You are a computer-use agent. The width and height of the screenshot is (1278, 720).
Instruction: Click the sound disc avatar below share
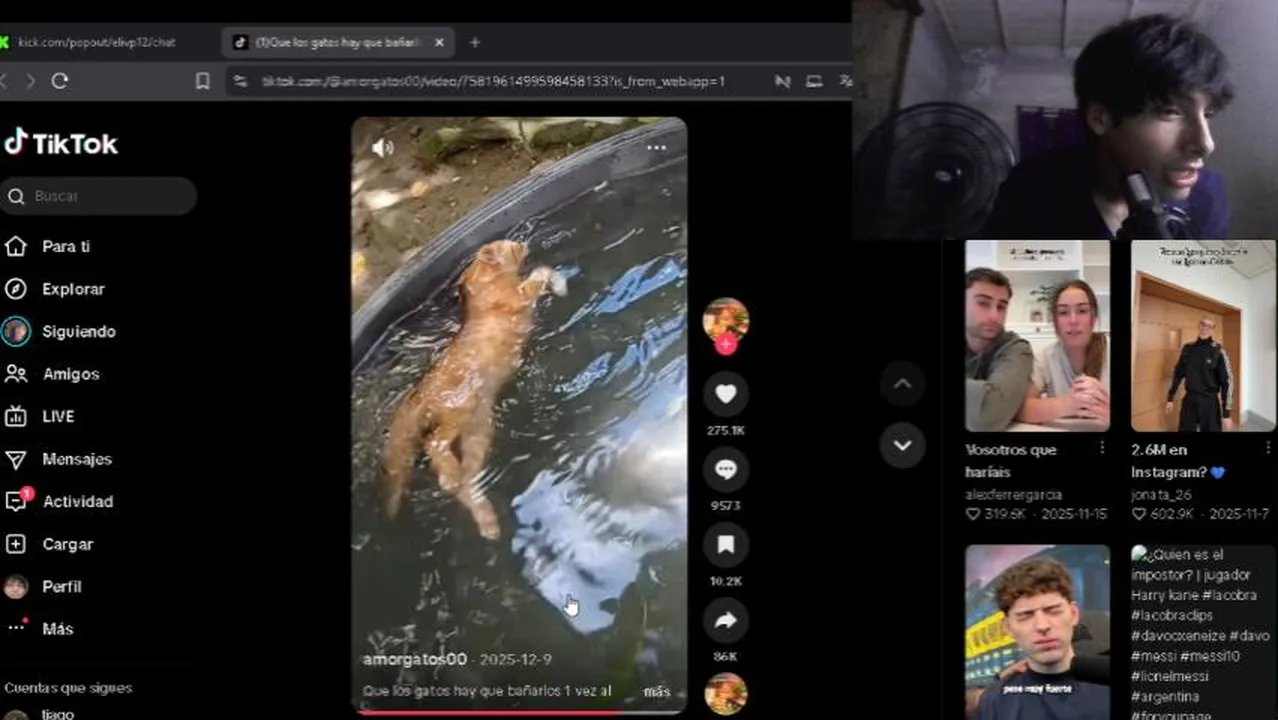tap(726, 694)
